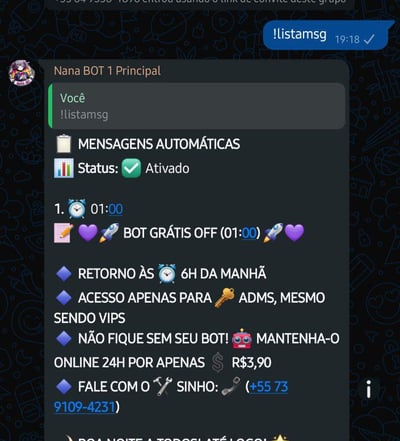The image size is (400, 441).
Task: Click the sent check mark beside 19:18
Action: [x=369, y=40]
